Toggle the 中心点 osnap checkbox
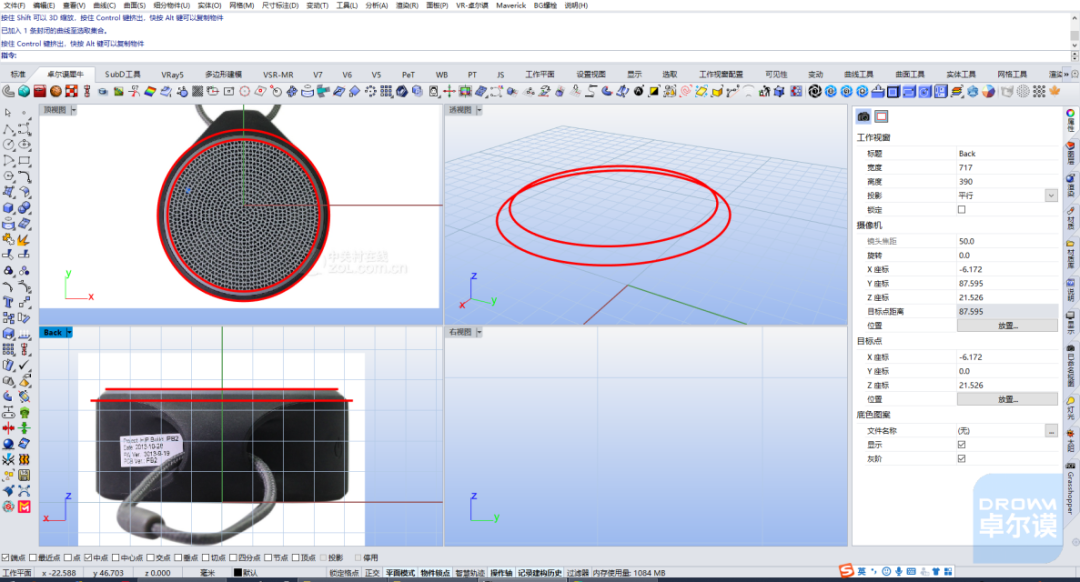Viewport: 1080px width, 582px height. point(116,558)
